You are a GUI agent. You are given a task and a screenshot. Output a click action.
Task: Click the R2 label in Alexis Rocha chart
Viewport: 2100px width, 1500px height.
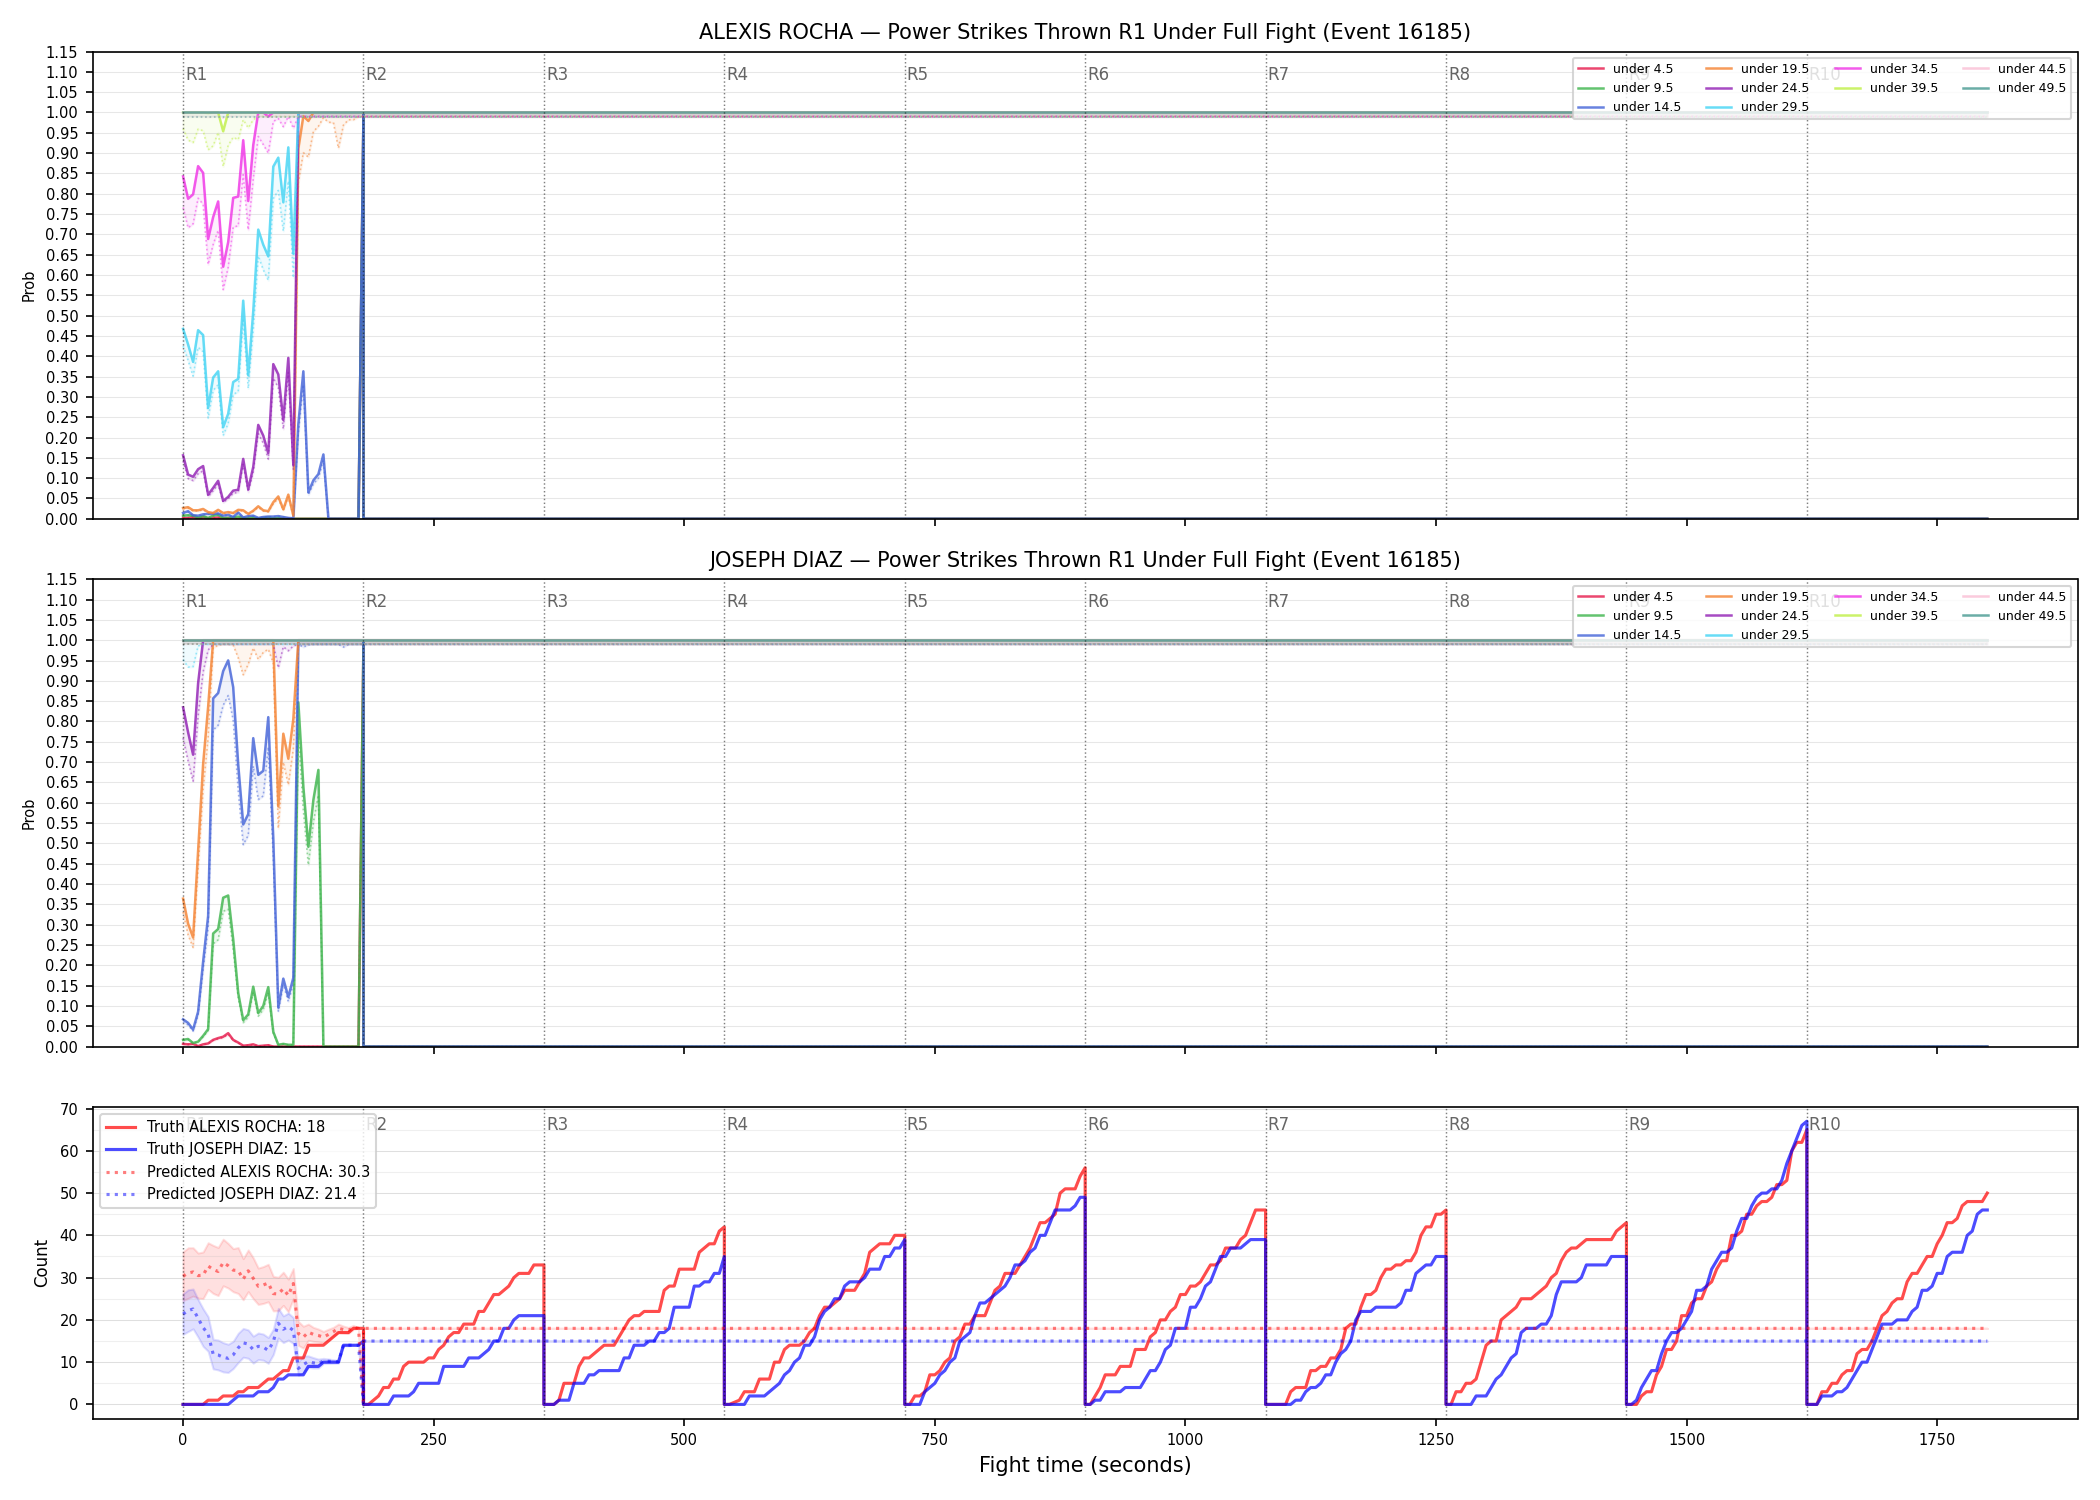pyautogui.click(x=376, y=74)
